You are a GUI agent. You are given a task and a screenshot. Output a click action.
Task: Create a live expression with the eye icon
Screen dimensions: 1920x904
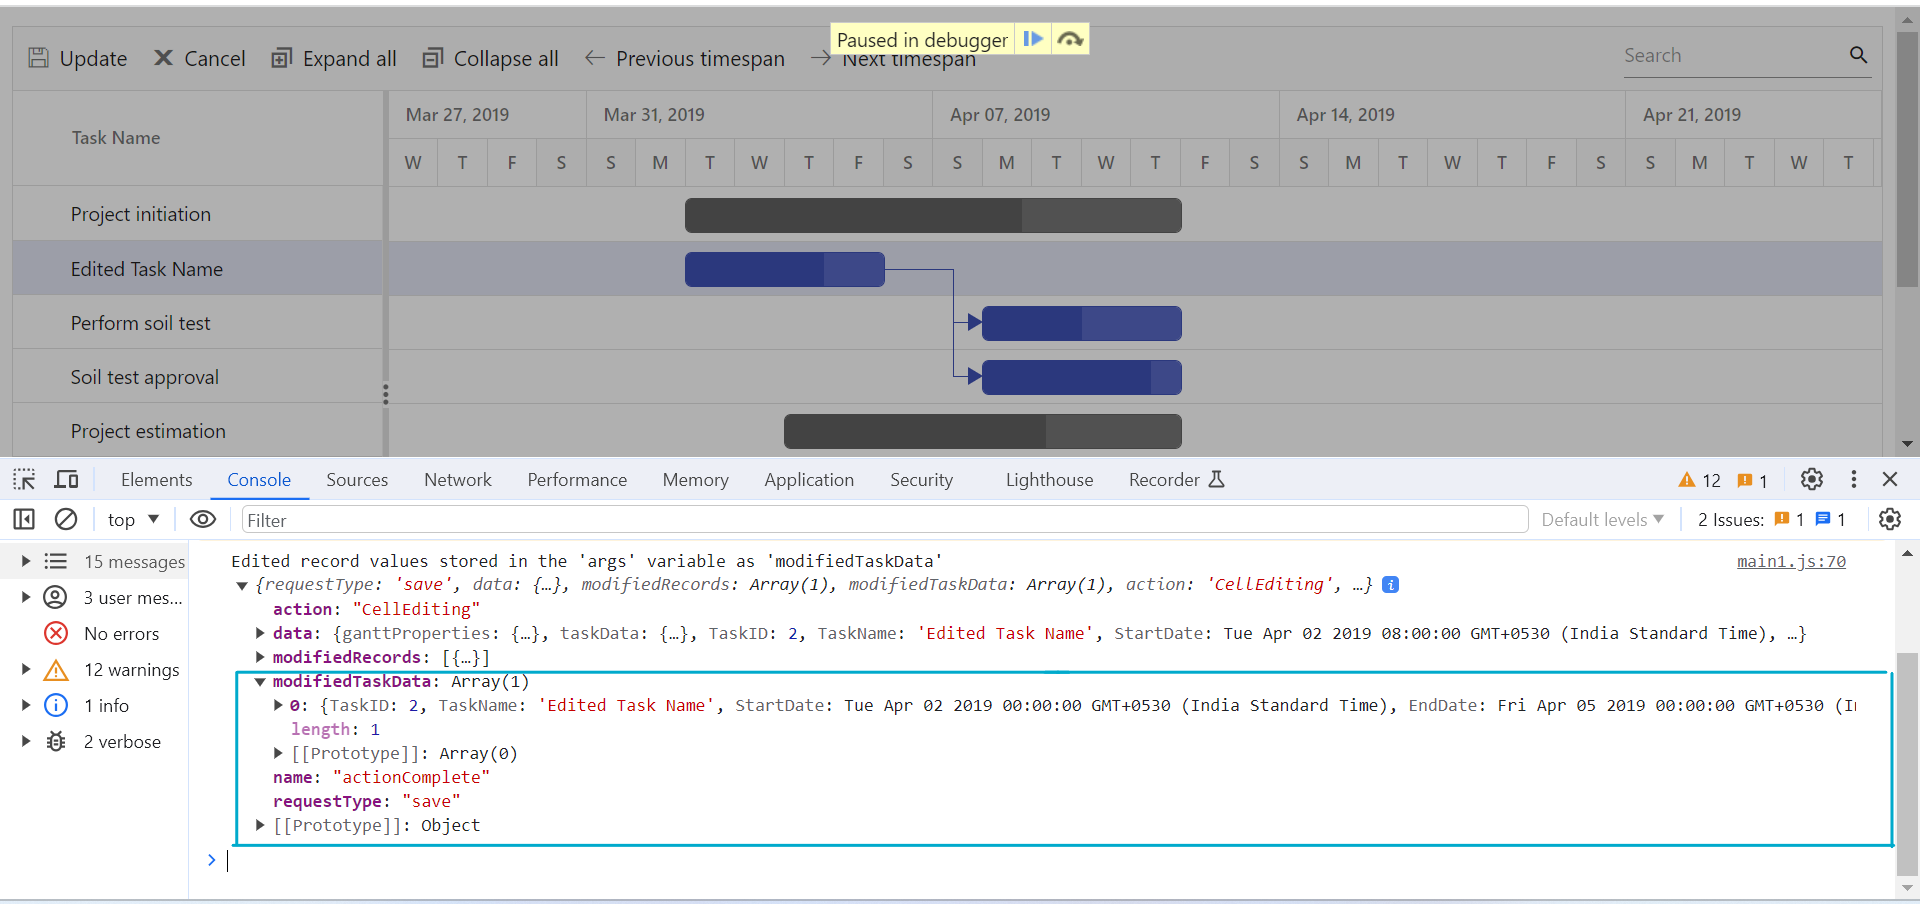click(203, 519)
